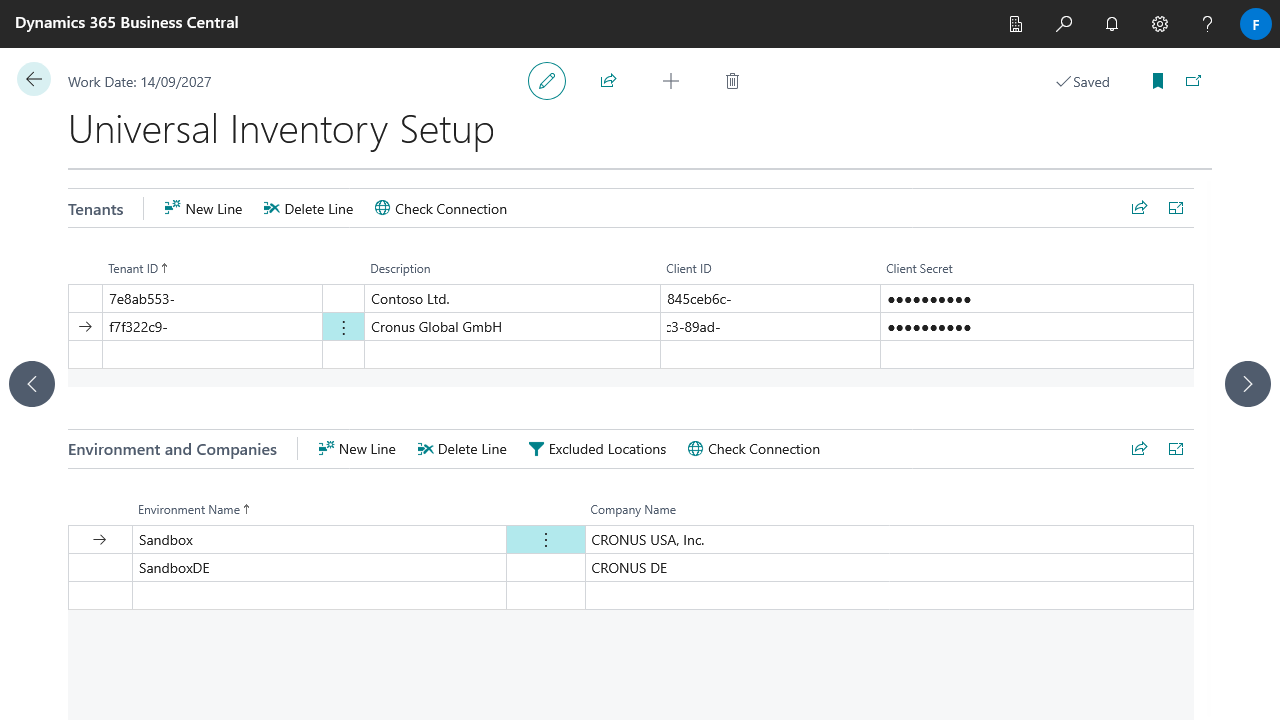This screenshot has height=720, width=1280.
Task: Toggle edit mode with pencil icon
Action: [x=547, y=81]
